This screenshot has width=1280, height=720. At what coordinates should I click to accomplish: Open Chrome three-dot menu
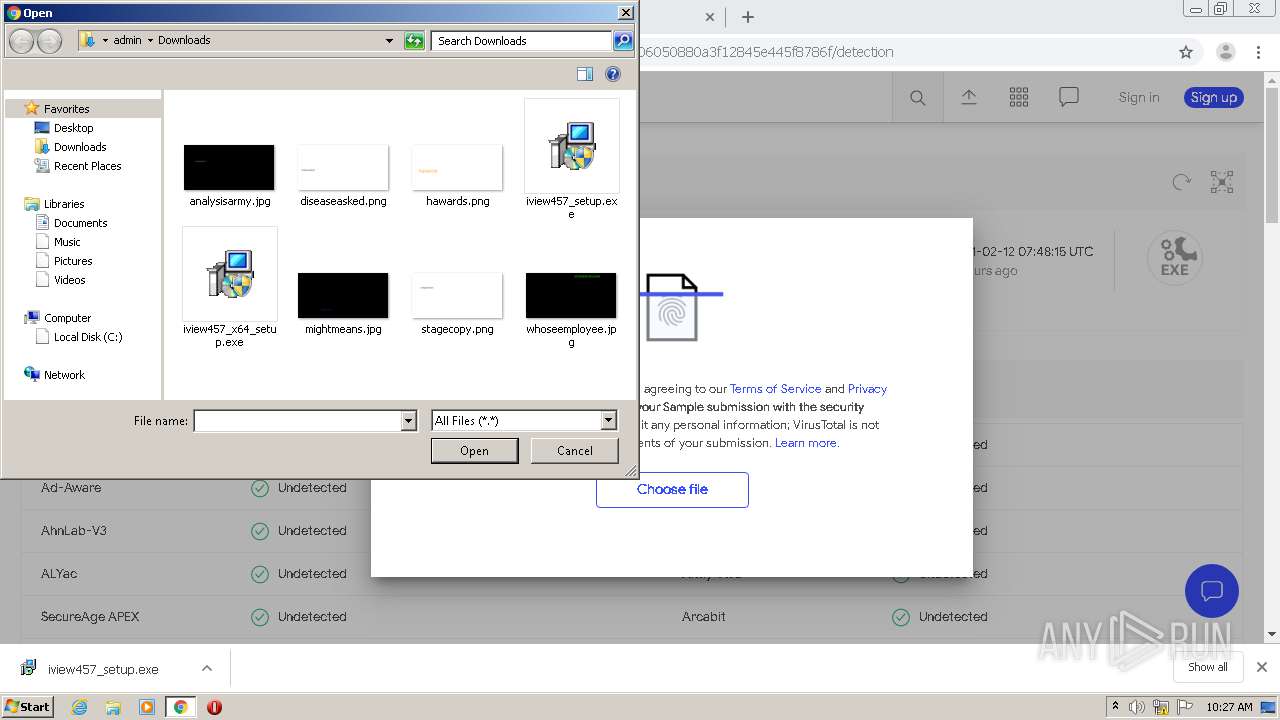(x=1260, y=52)
